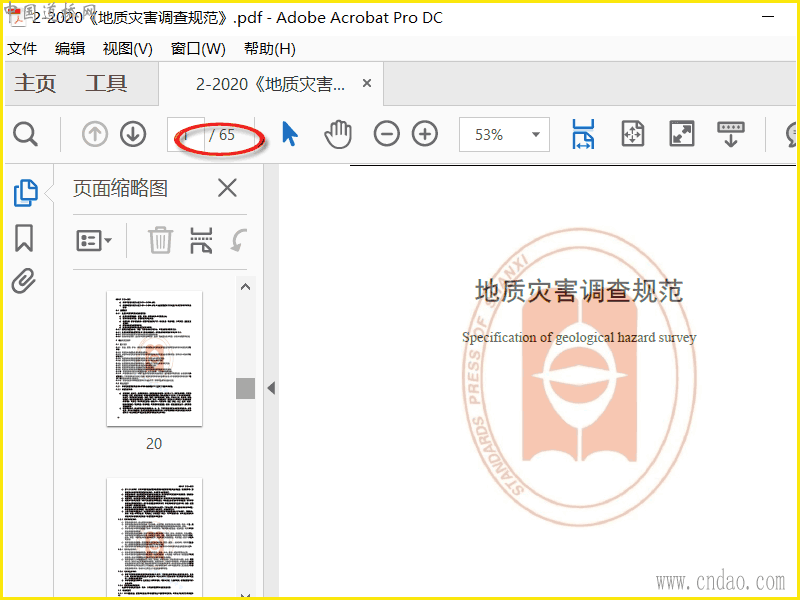Rotate page with the curved arrow icon
The height and width of the screenshot is (600, 800).
(x=238, y=240)
